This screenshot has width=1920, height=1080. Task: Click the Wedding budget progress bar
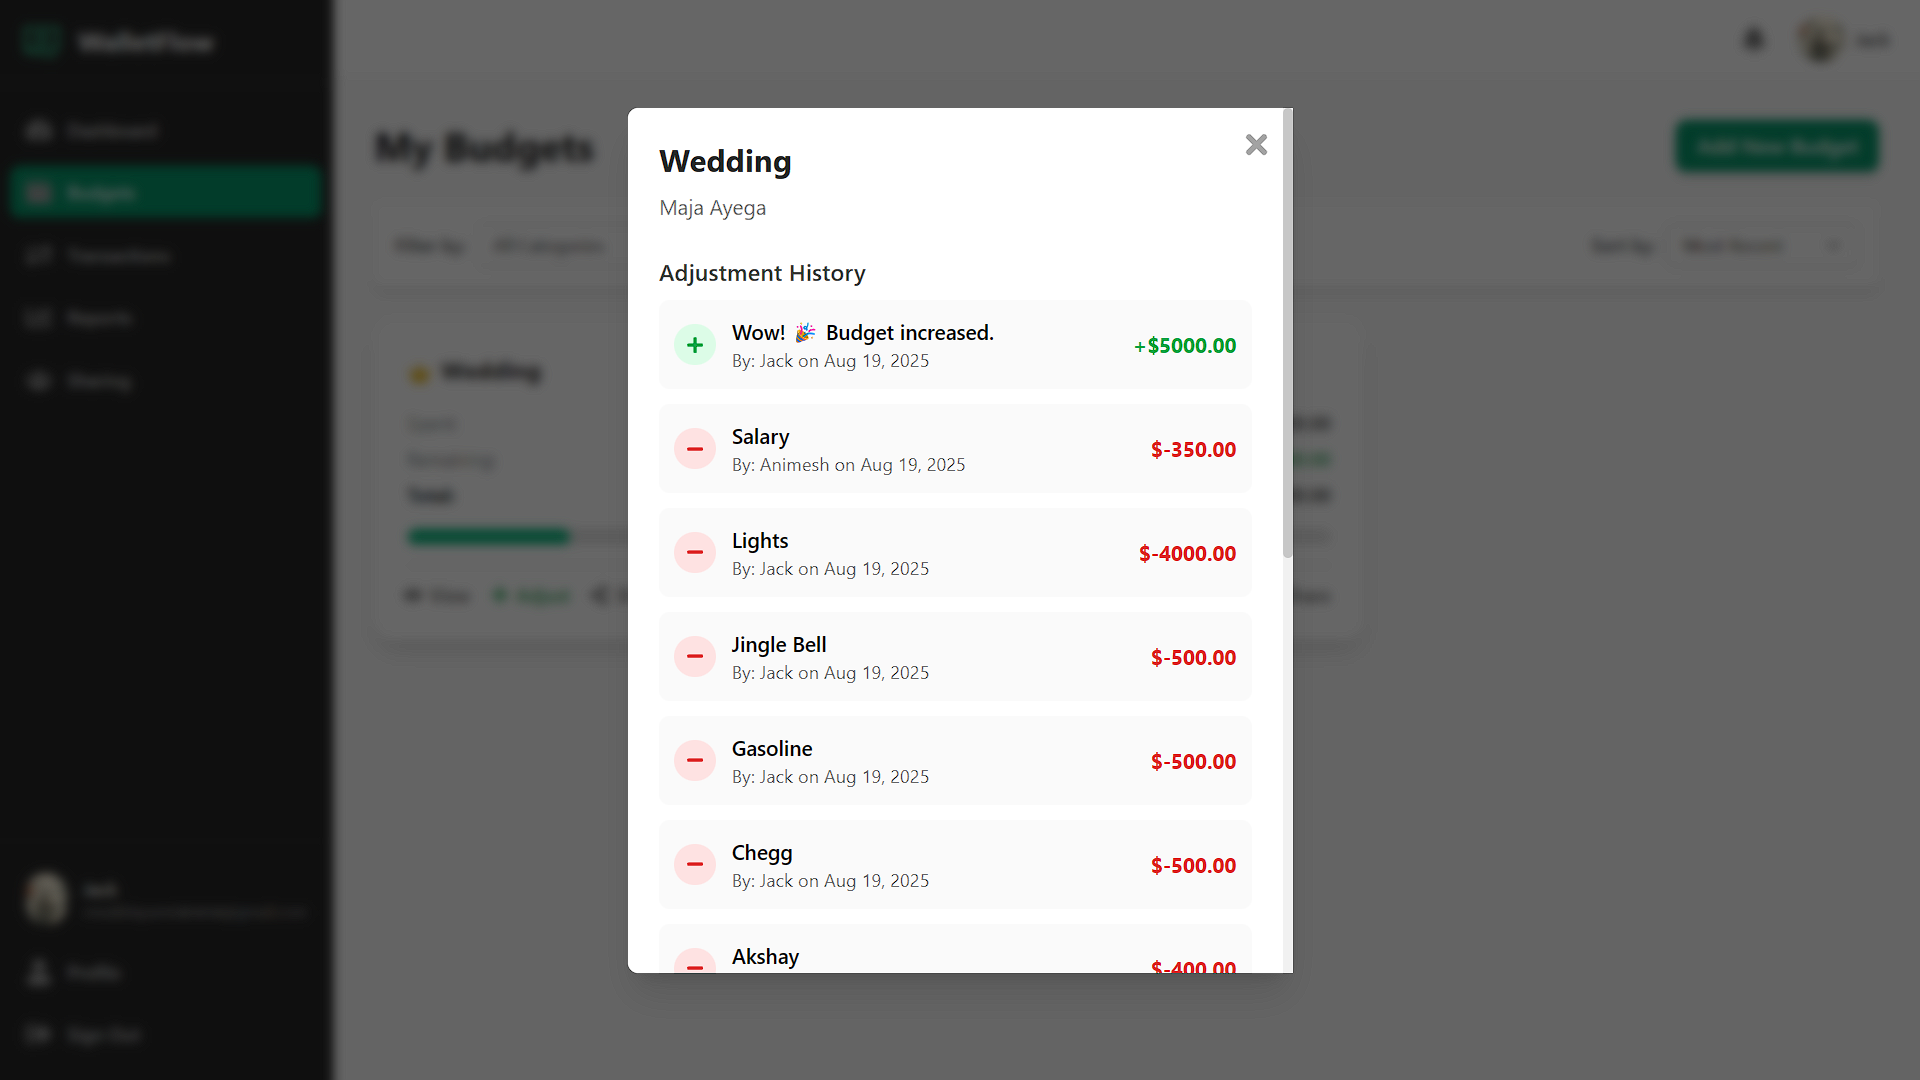pos(518,537)
